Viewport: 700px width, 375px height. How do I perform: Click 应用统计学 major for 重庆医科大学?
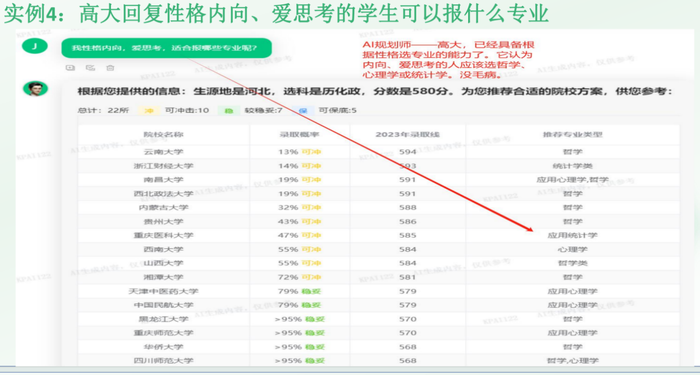573,235
